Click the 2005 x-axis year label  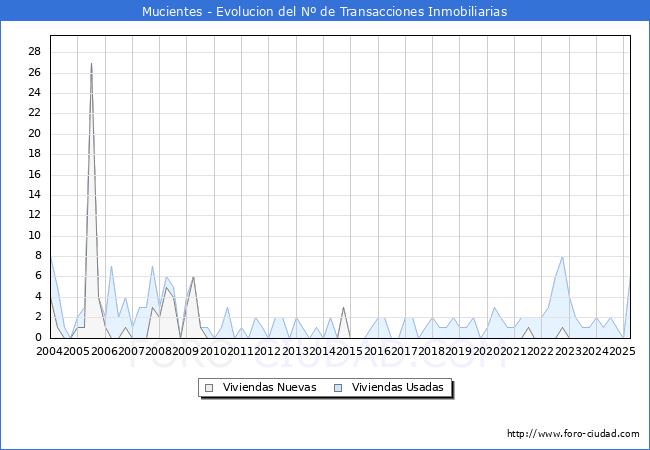point(77,351)
